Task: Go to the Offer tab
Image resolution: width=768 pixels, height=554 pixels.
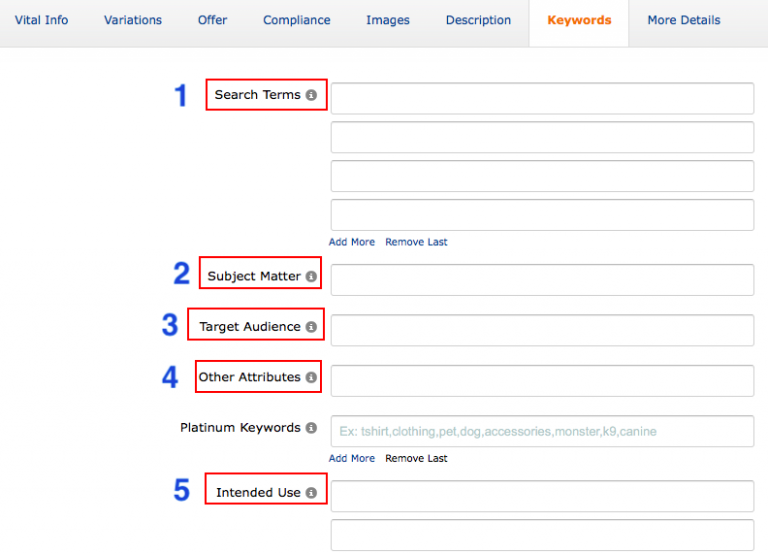Action: (213, 20)
